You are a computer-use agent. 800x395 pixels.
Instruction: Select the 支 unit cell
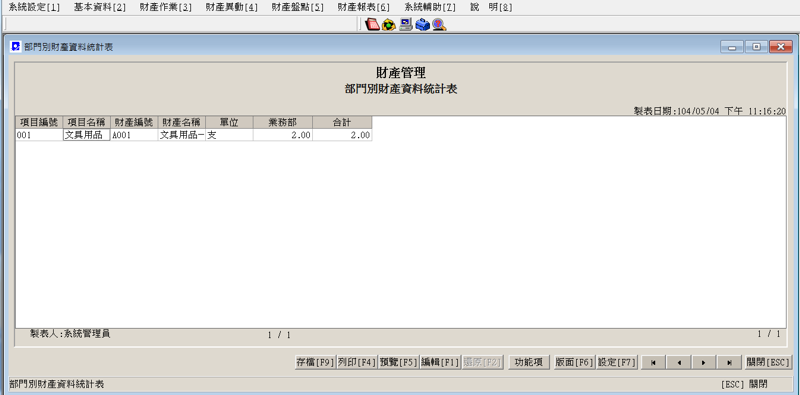point(229,135)
